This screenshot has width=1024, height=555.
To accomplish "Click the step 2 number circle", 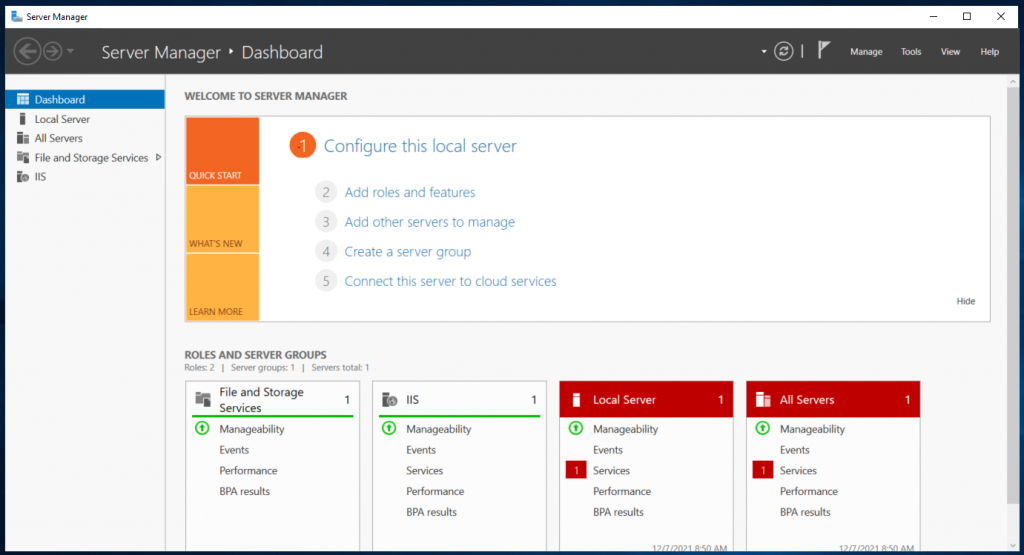I will (326, 192).
